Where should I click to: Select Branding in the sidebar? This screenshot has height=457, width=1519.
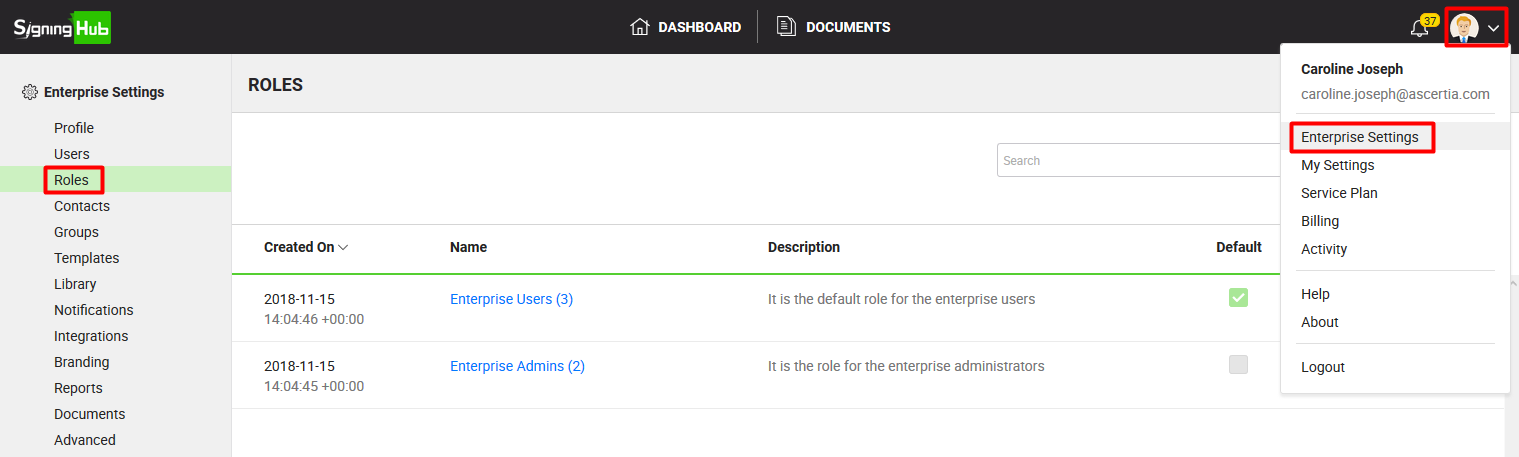[82, 362]
